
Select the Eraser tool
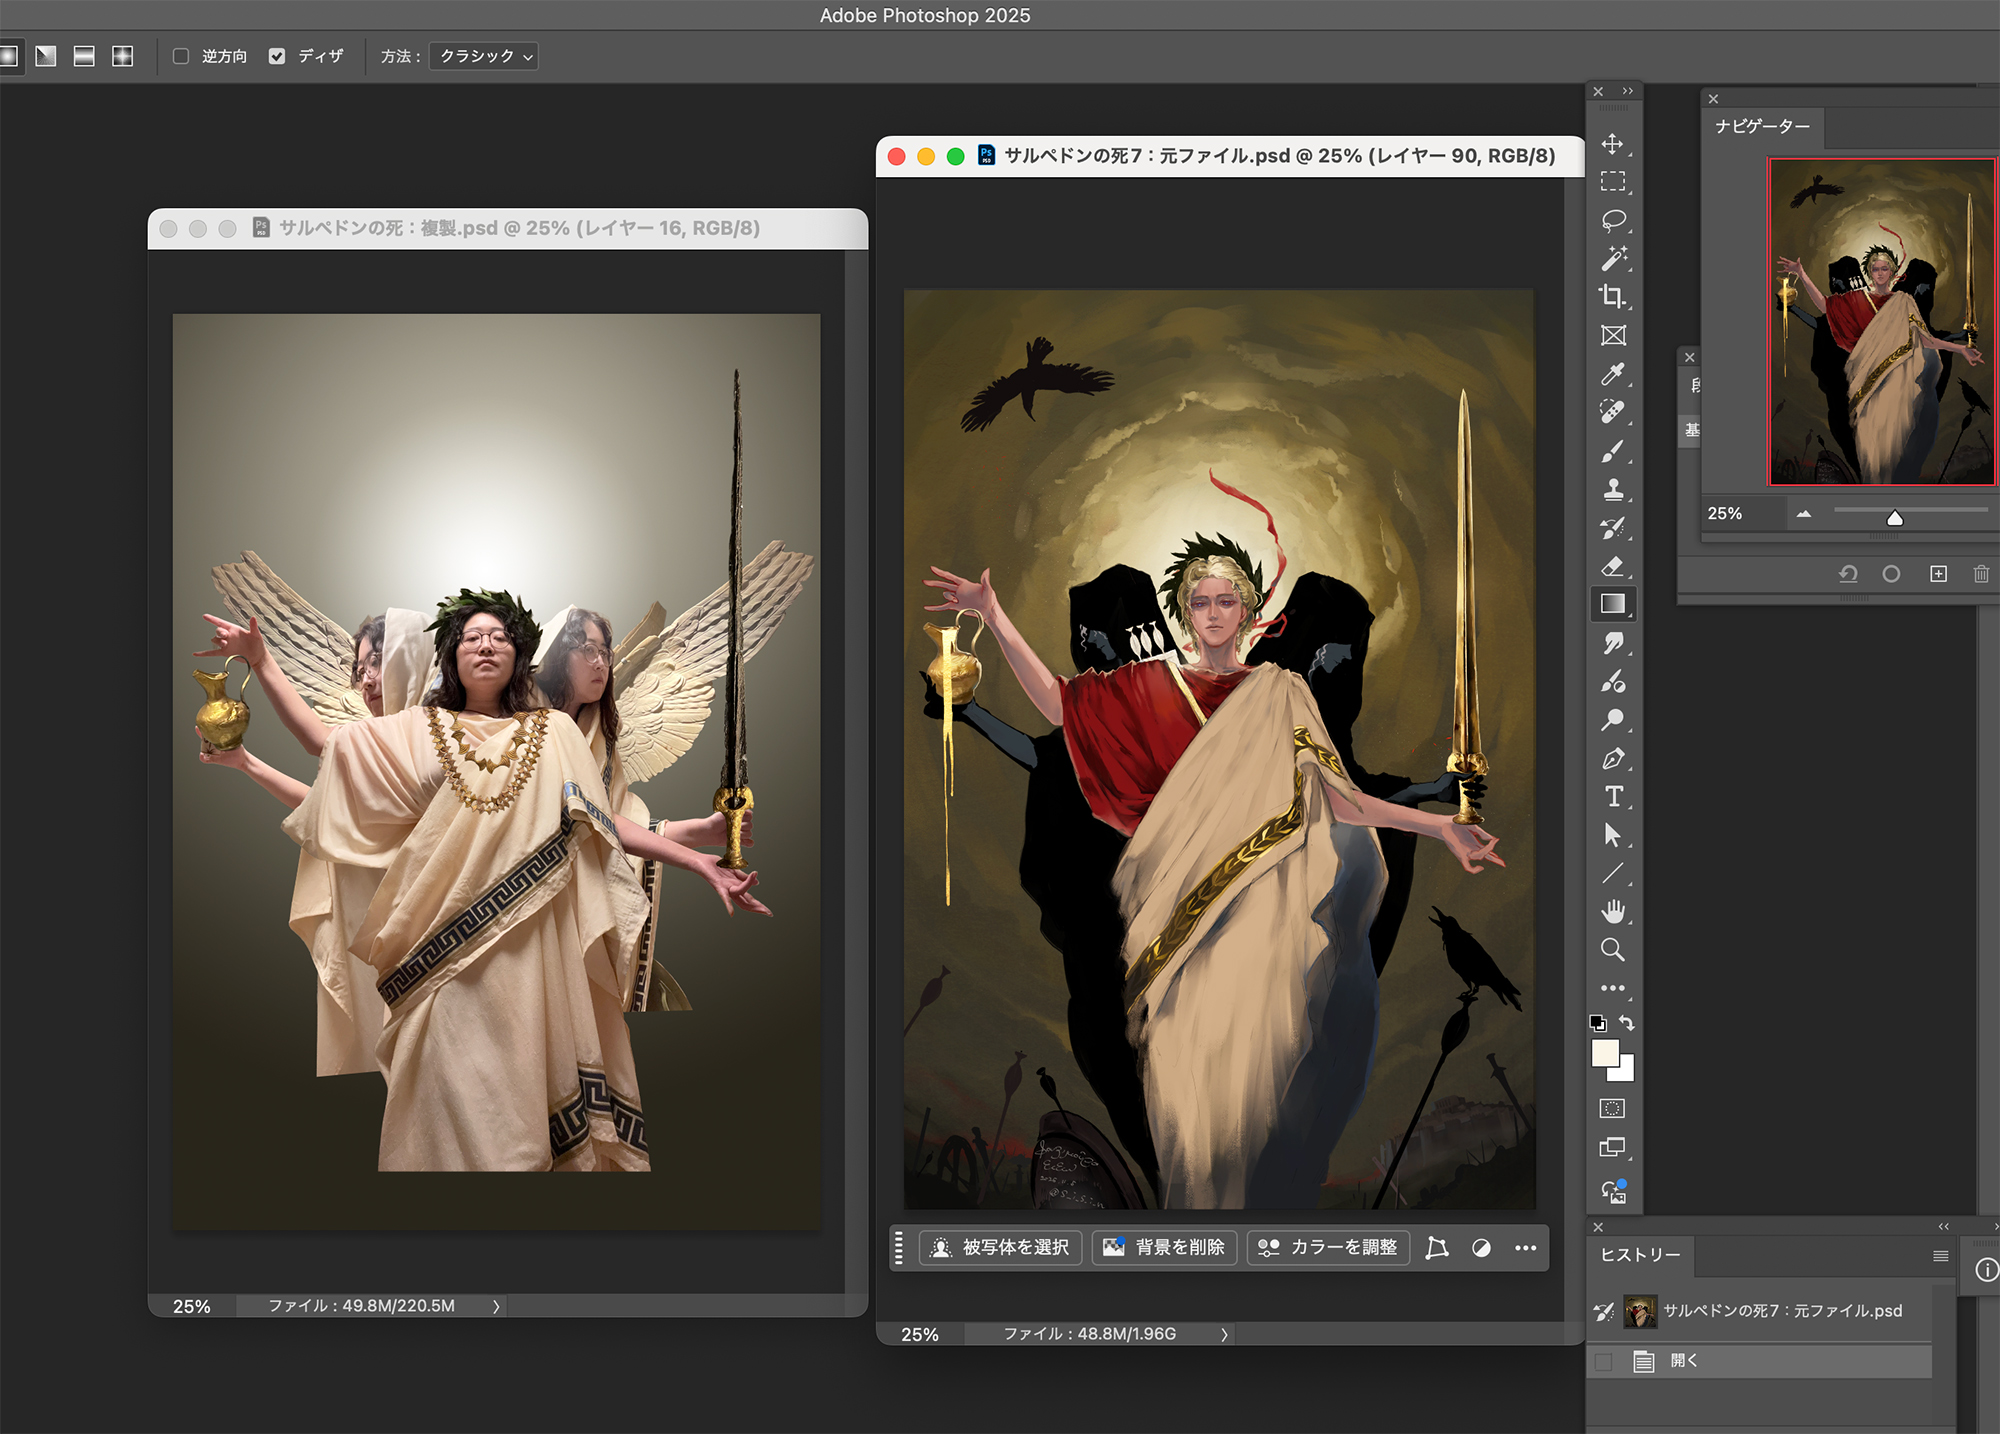[x=1612, y=566]
